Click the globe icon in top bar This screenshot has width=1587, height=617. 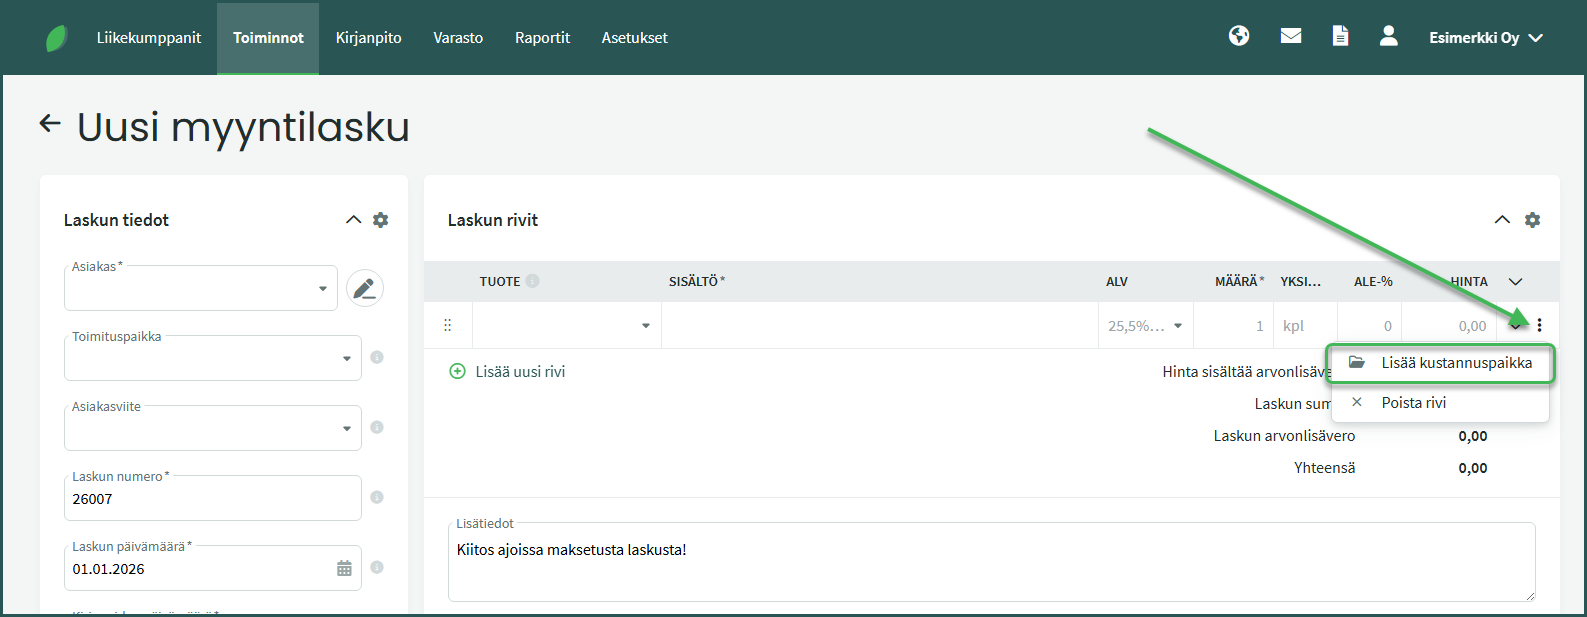1239,37
